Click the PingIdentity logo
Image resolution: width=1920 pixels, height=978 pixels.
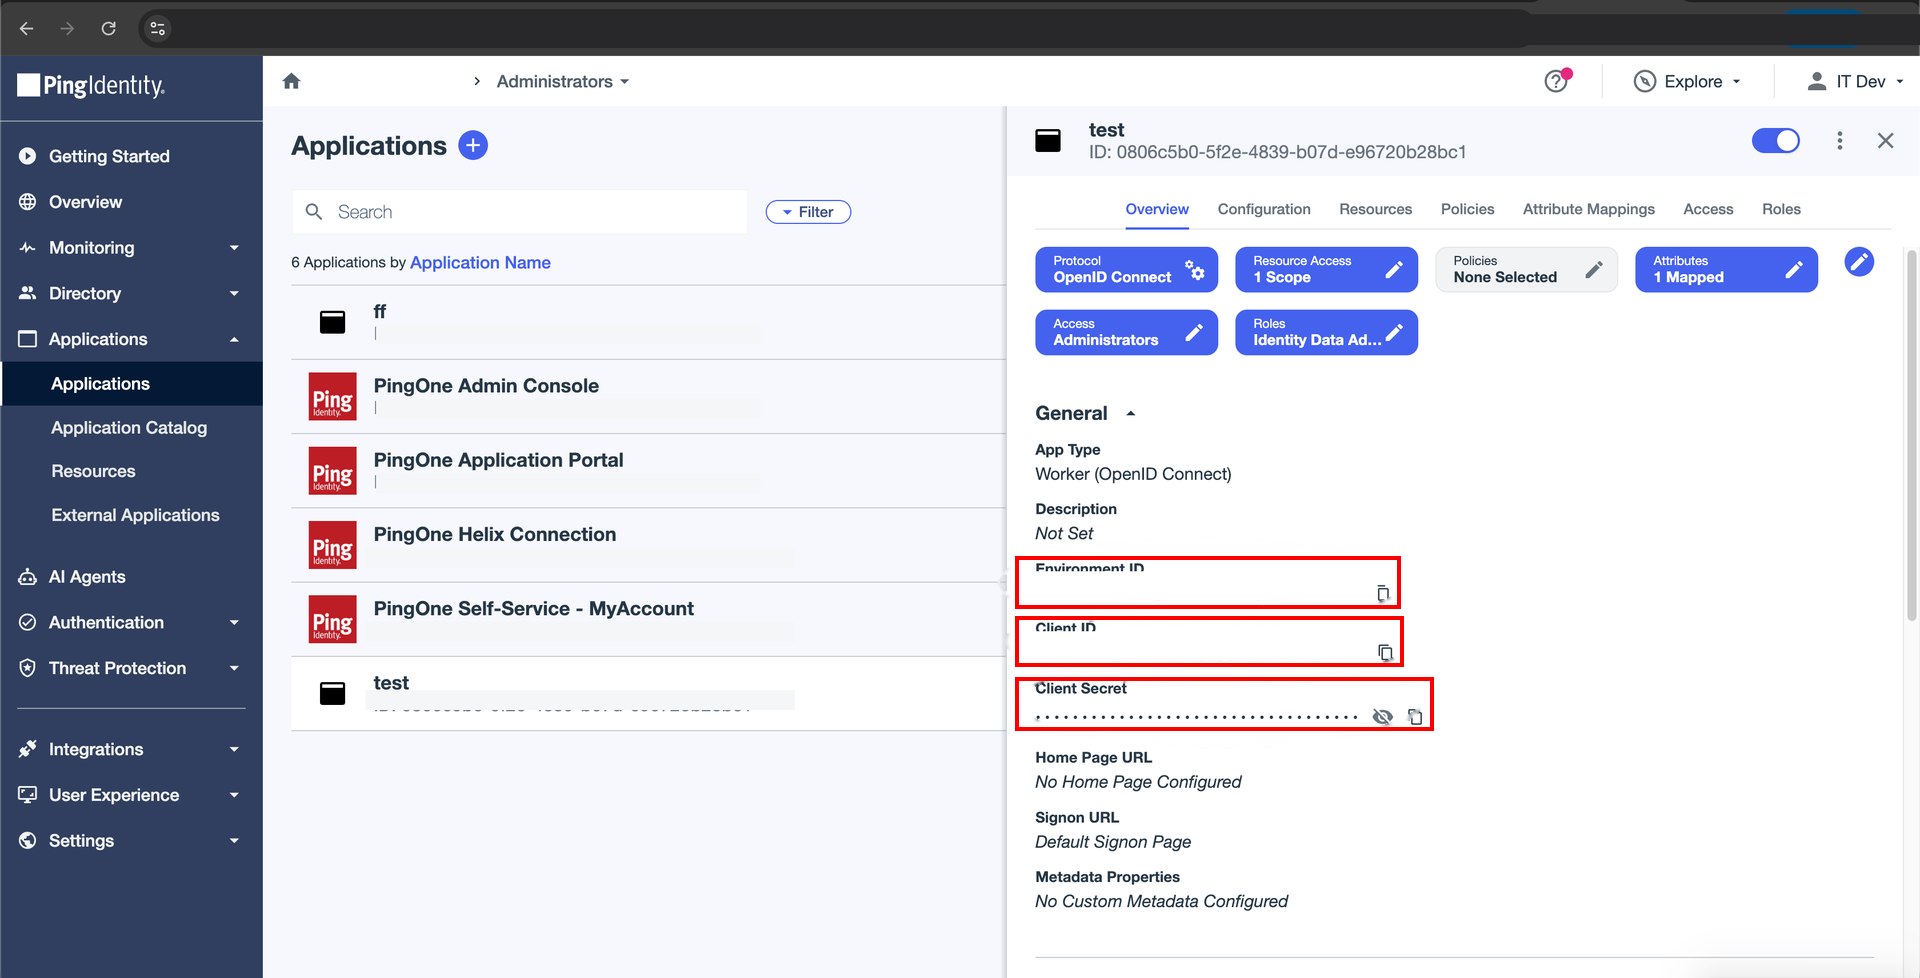[x=91, y=86]
